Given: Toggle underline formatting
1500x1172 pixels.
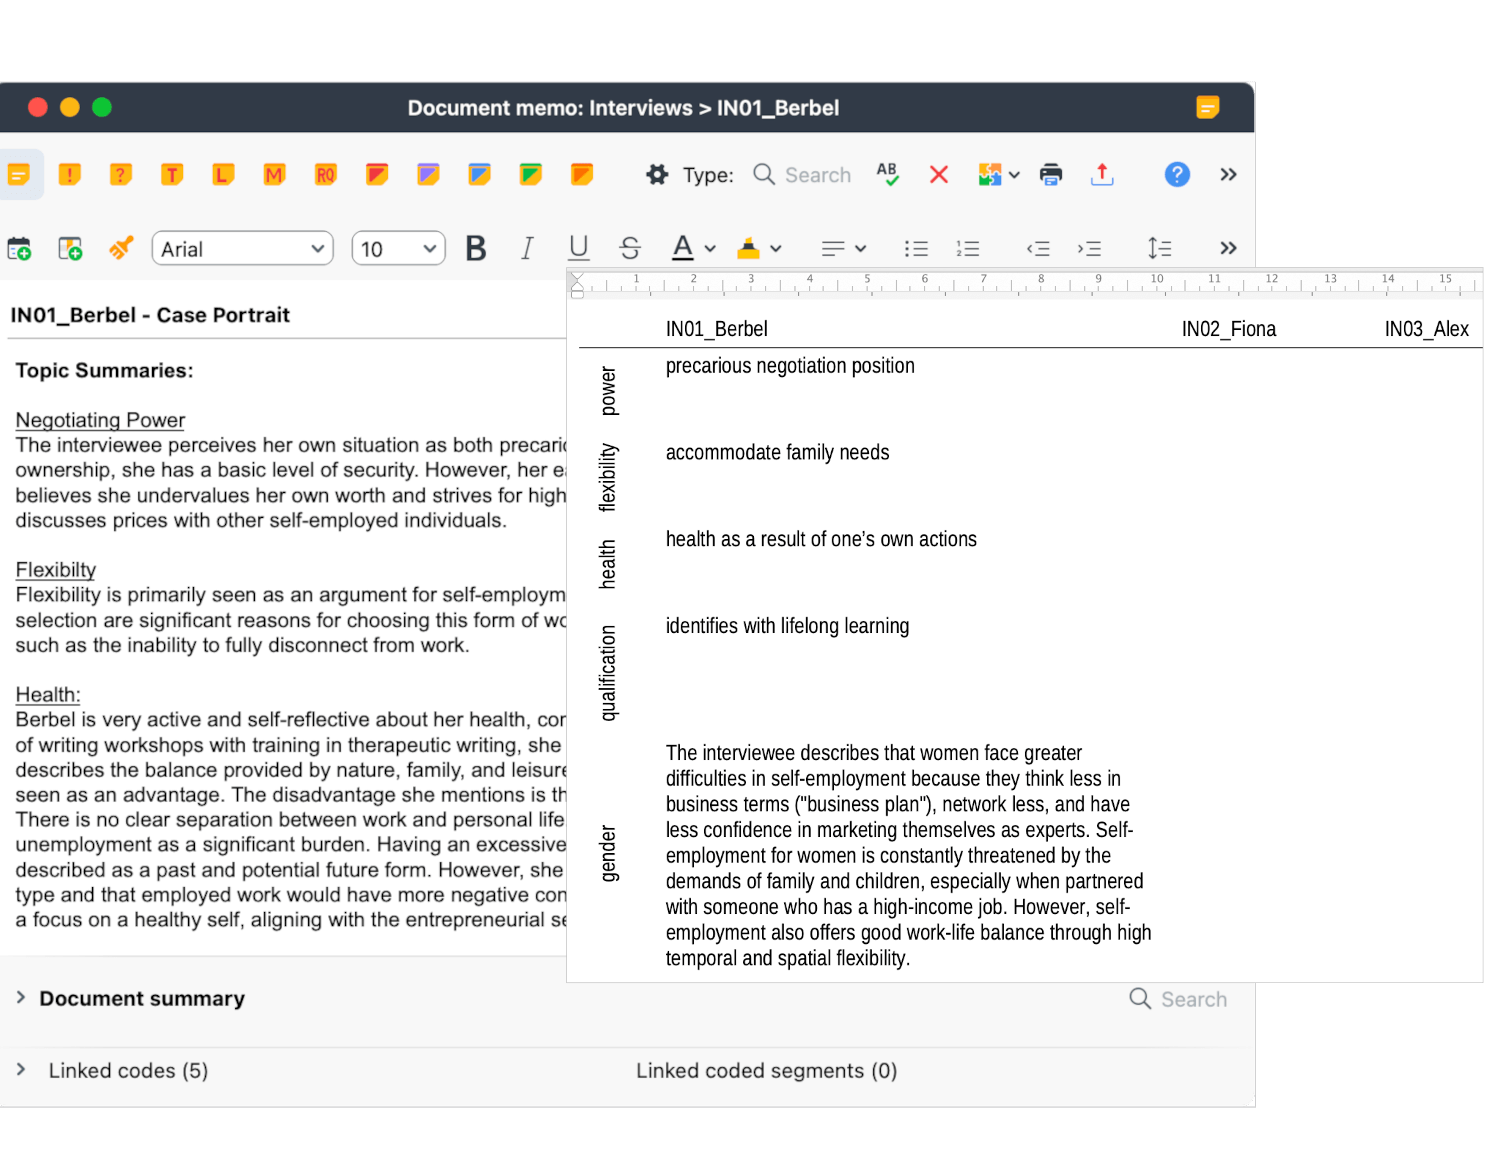Looking at the screenshot, I should pyautogui.click(x=578, y=248).
